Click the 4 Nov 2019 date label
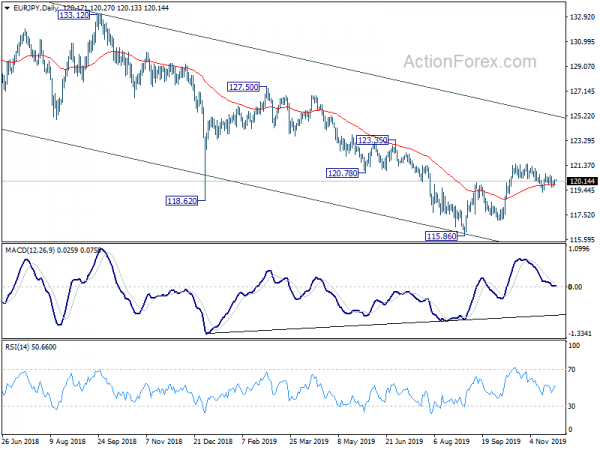Viewport: 600px width, 450px height. [548, 441]
